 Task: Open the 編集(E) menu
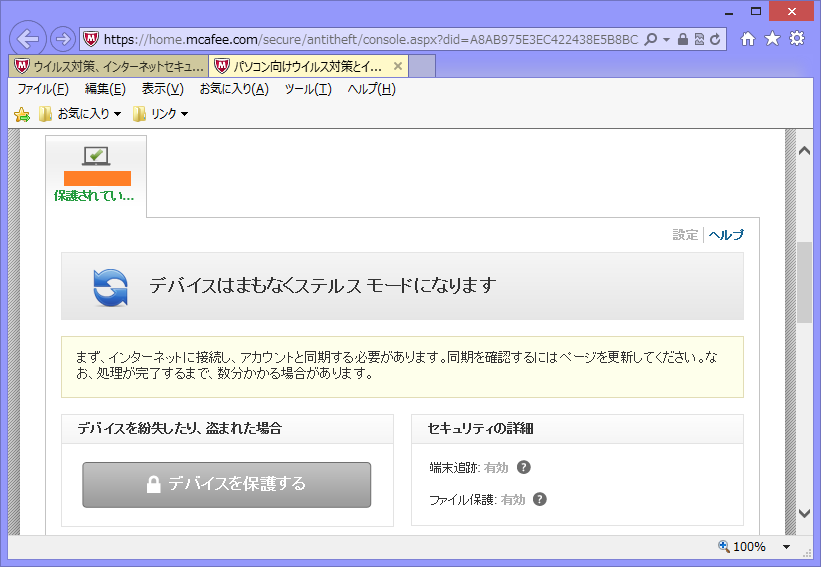tap(105, 89)
